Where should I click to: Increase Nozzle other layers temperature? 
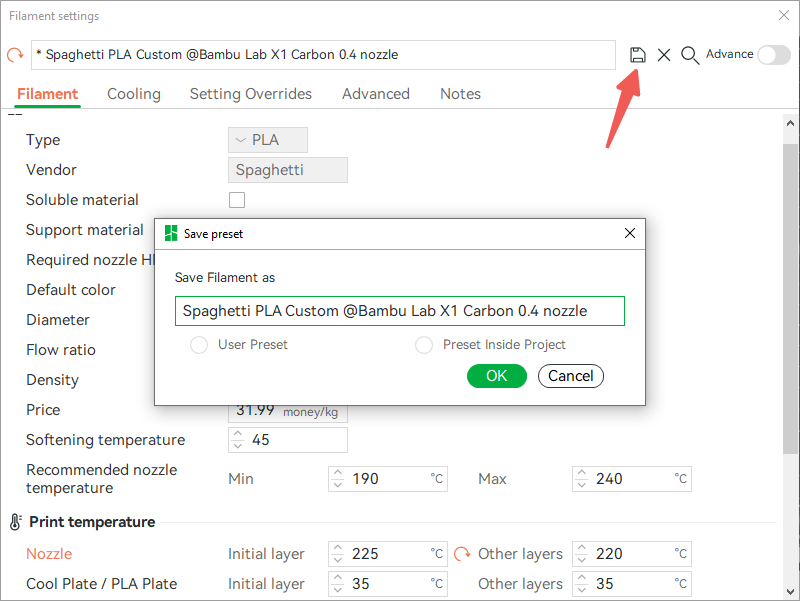coord(582,548)
